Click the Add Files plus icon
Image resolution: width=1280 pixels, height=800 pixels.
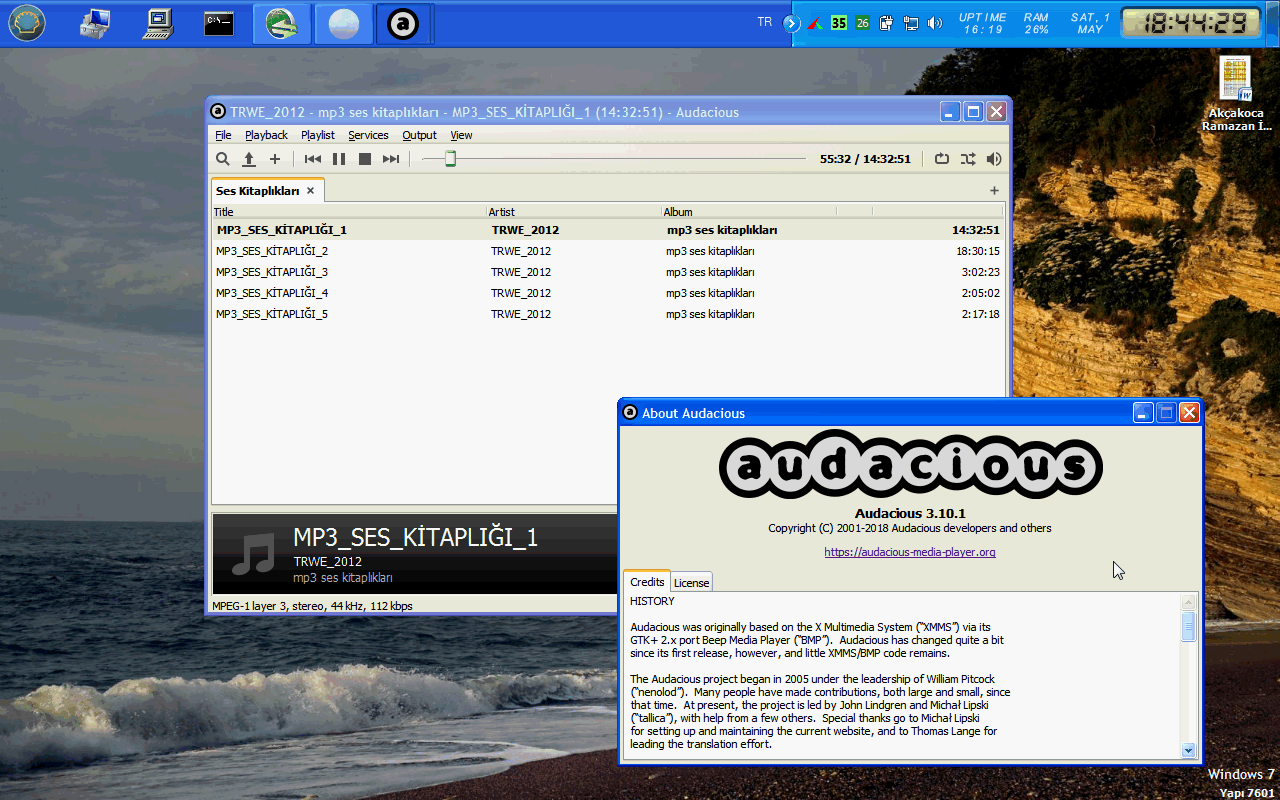(275, 159)
